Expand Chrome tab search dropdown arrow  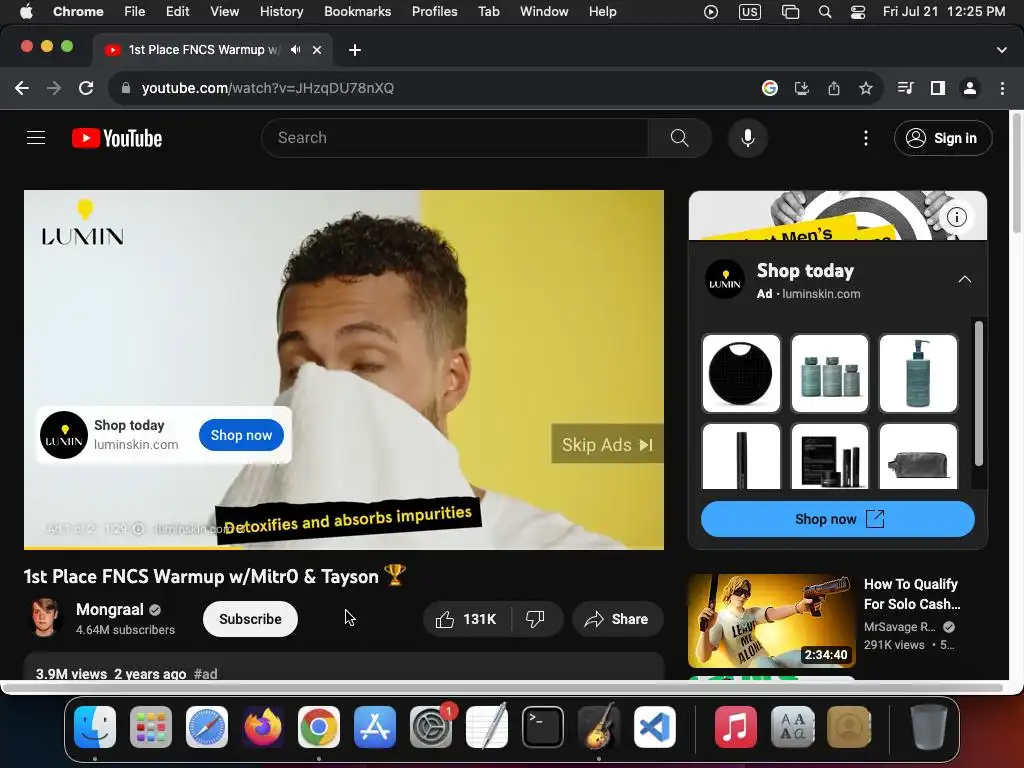click(x=1002, y=50)
